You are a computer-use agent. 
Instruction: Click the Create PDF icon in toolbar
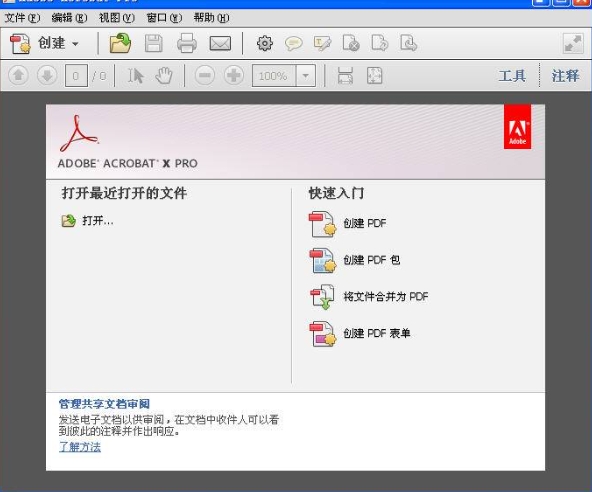click(20, 43)
